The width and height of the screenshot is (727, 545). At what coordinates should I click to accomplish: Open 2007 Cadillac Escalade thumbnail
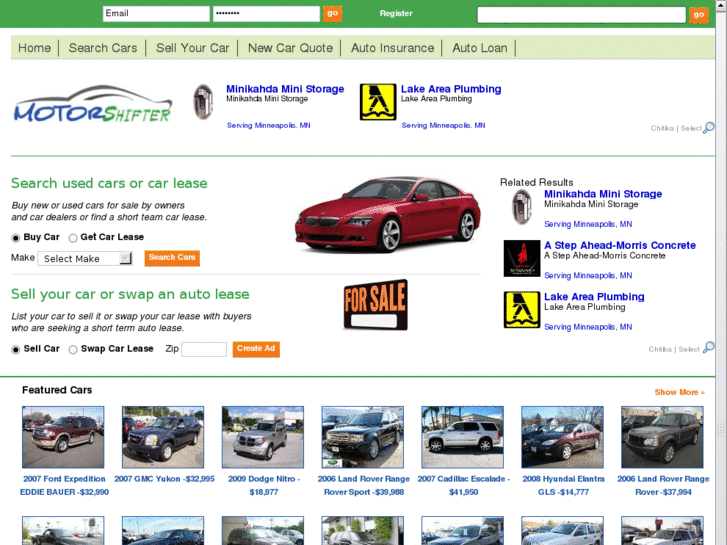click(462, 437)
